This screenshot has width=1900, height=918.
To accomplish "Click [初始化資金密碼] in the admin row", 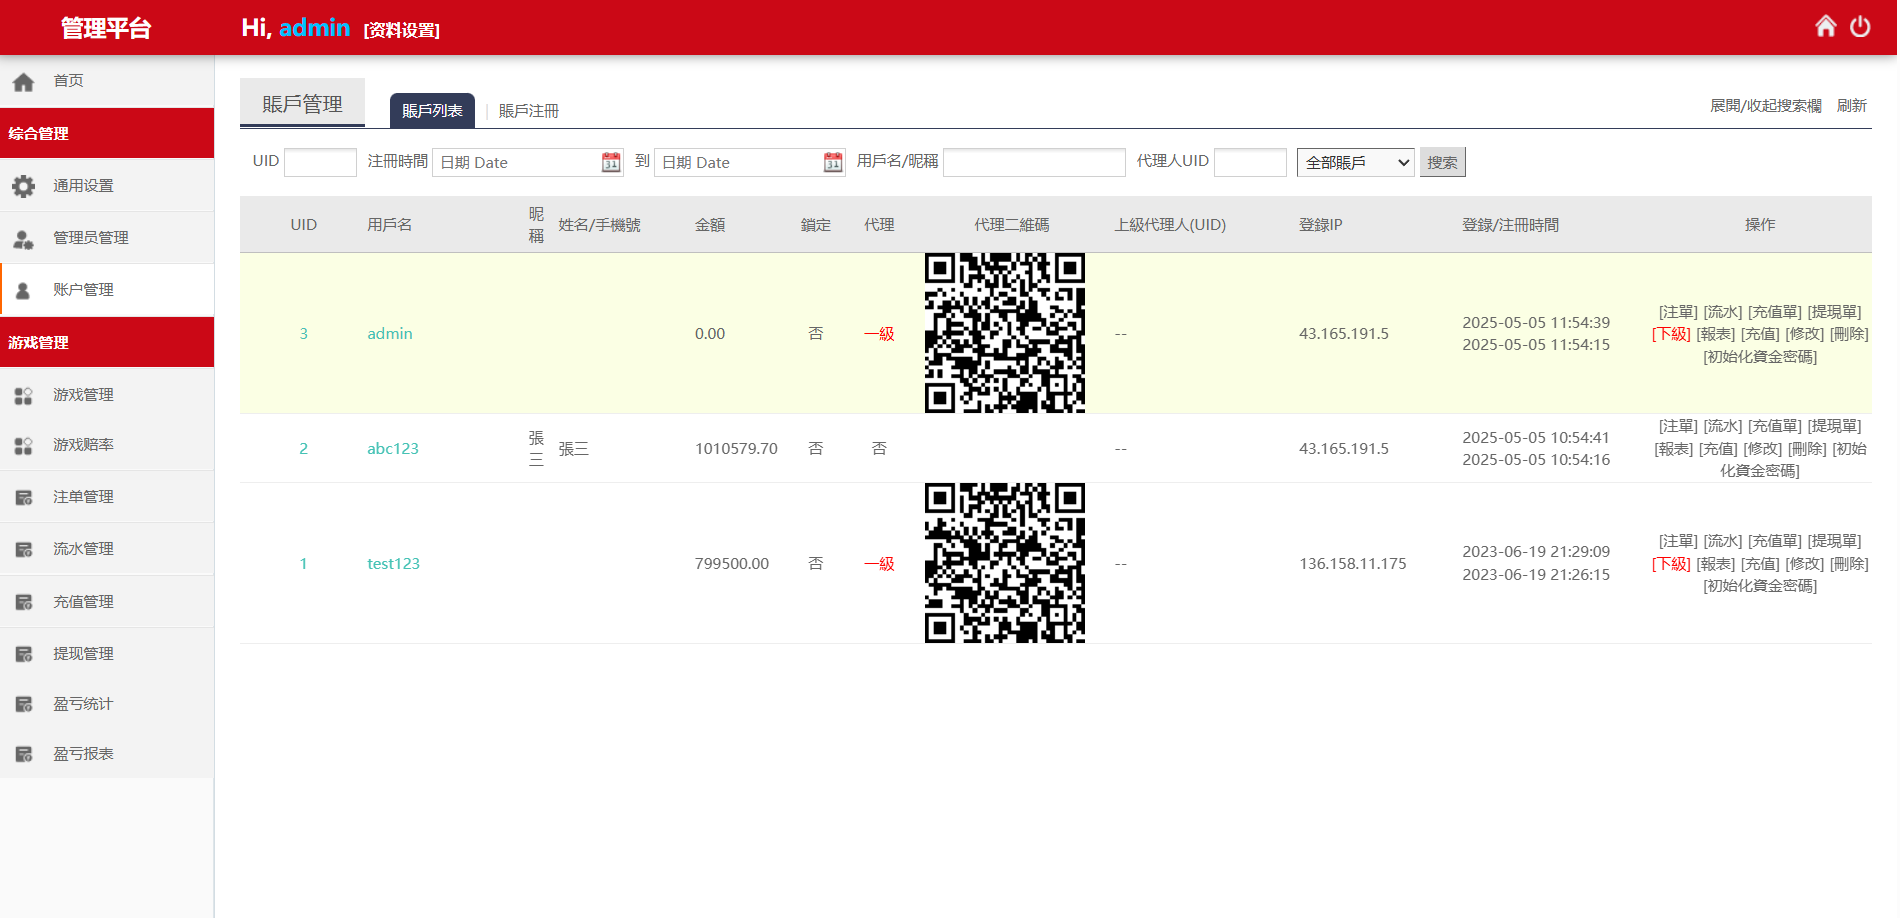I will point(1760,357).
